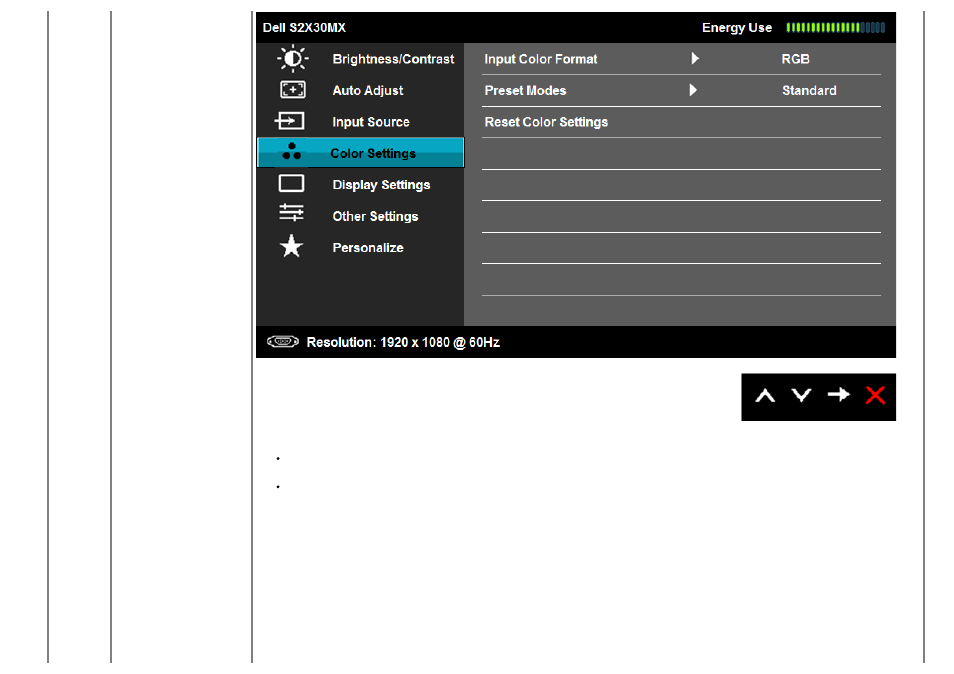954x674 pixels.
Task: Click the VGA connector icon
Action: click(282, 342)
